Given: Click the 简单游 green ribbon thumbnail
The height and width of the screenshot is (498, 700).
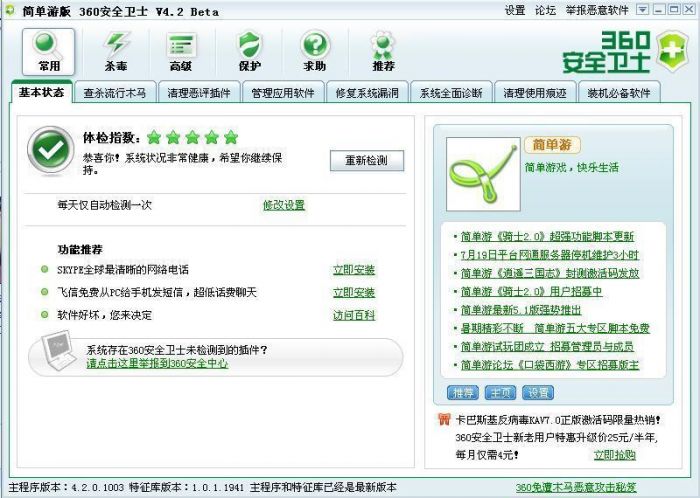Looking at the screenshot, I should pos(483,174).
